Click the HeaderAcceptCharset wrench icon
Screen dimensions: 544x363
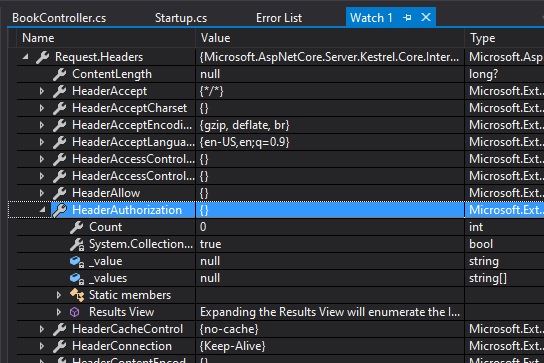tap(60, 108)
